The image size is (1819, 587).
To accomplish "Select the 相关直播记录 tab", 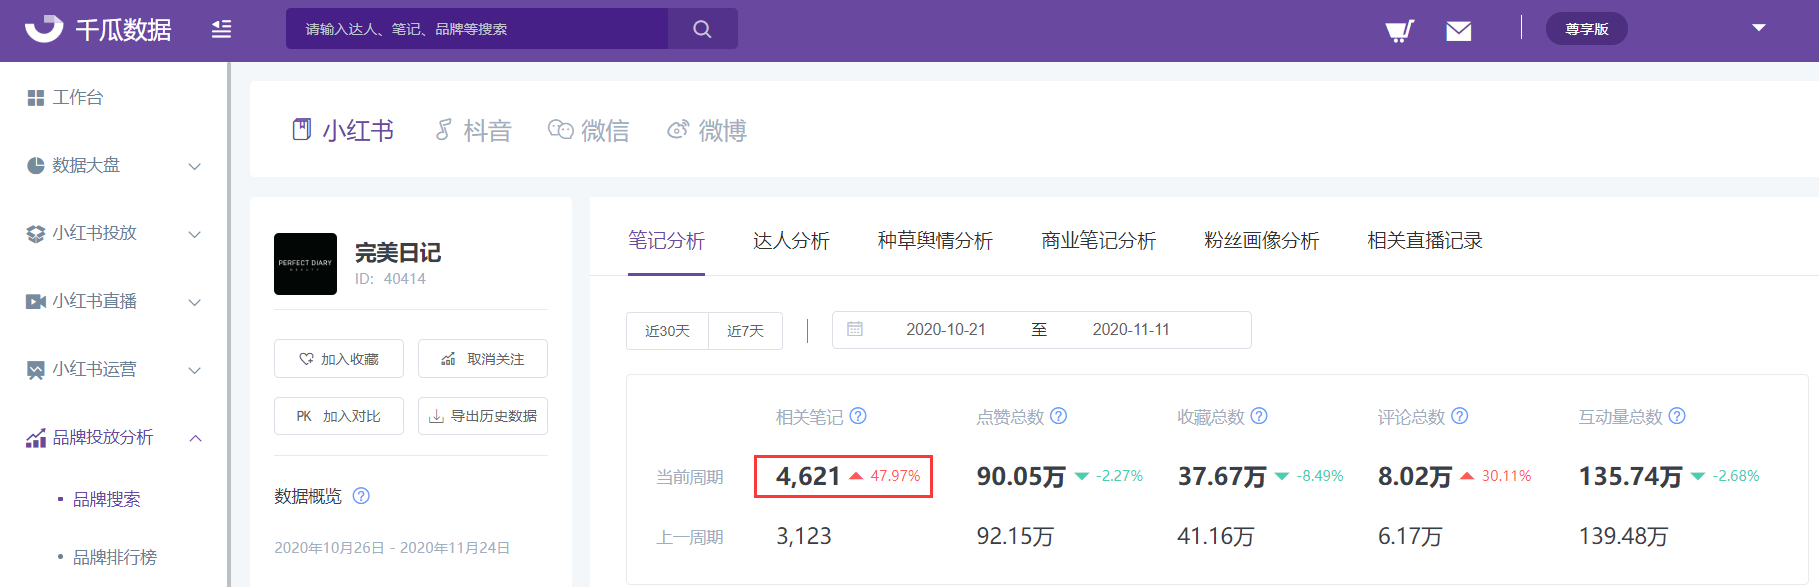I will (x=1425, y=240).
